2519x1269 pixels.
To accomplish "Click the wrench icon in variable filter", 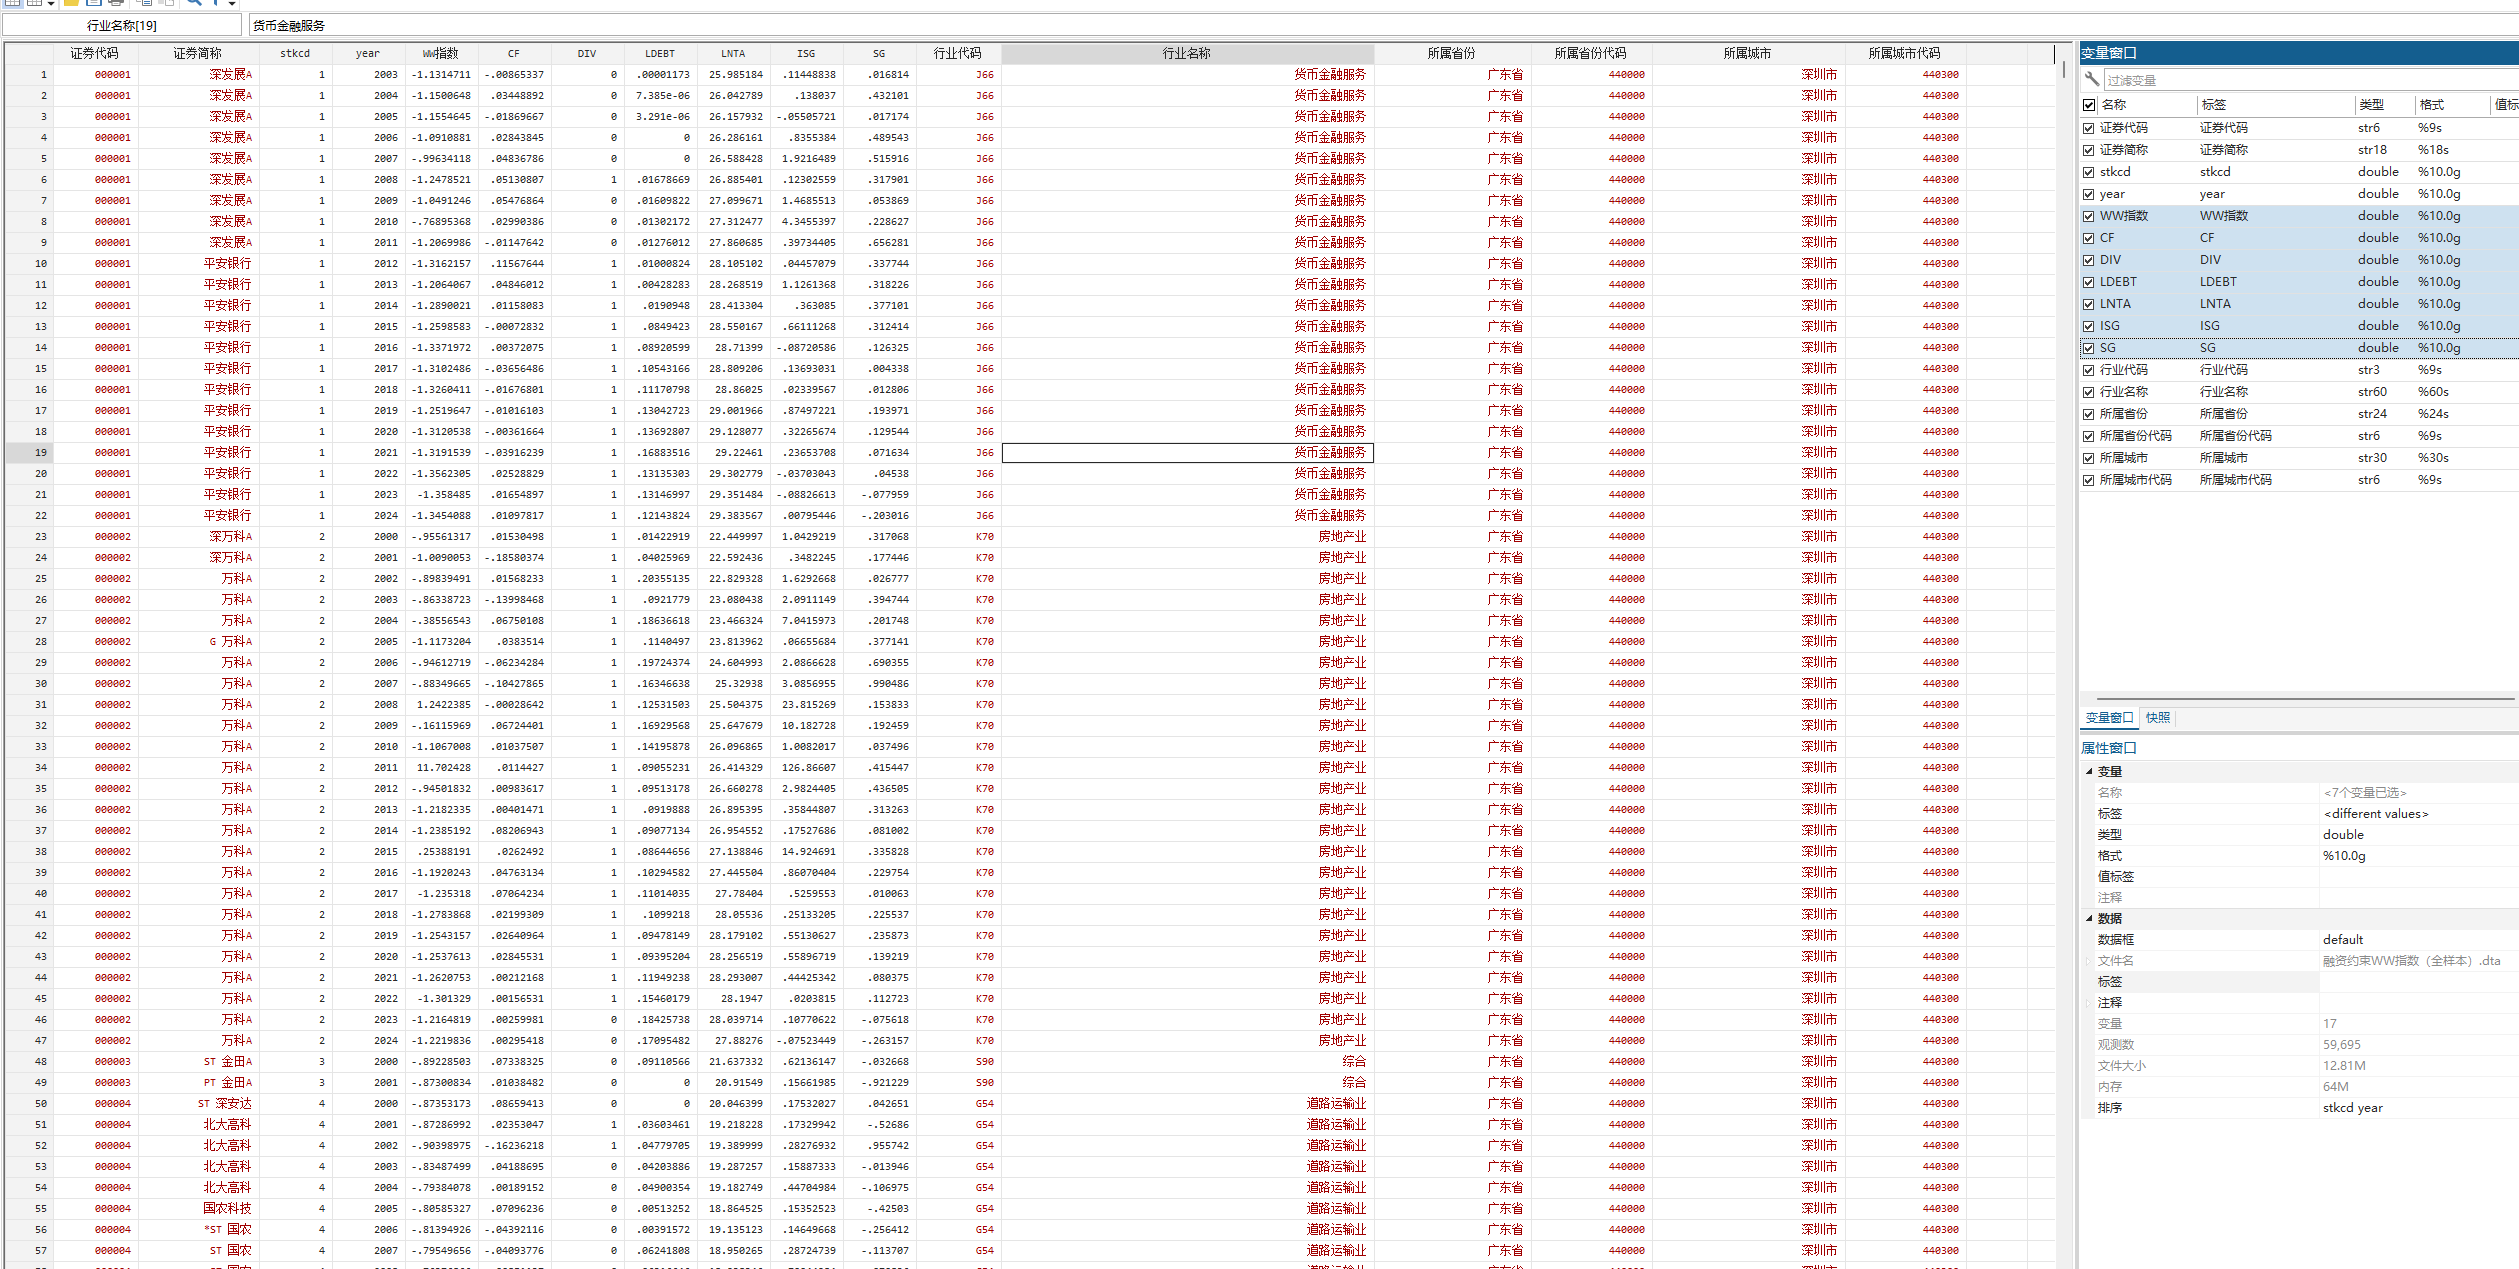I will point(2091,79).
